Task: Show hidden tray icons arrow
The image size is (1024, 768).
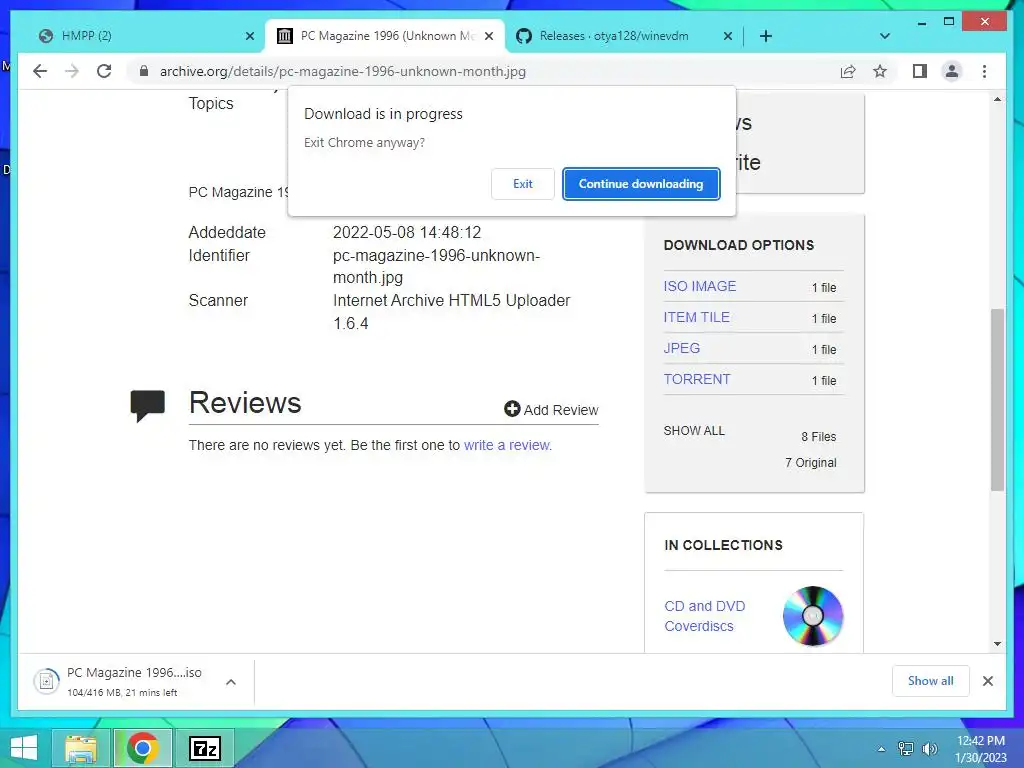Action: (x=882, y=749)
